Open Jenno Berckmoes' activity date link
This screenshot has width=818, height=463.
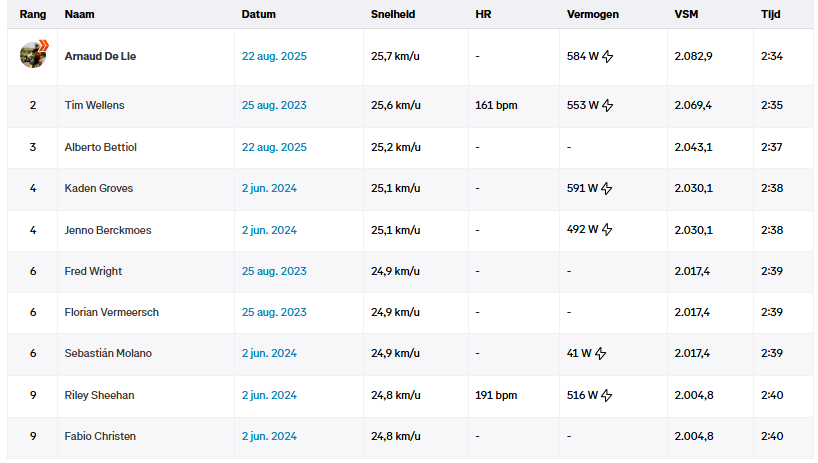tap(269, 230)
